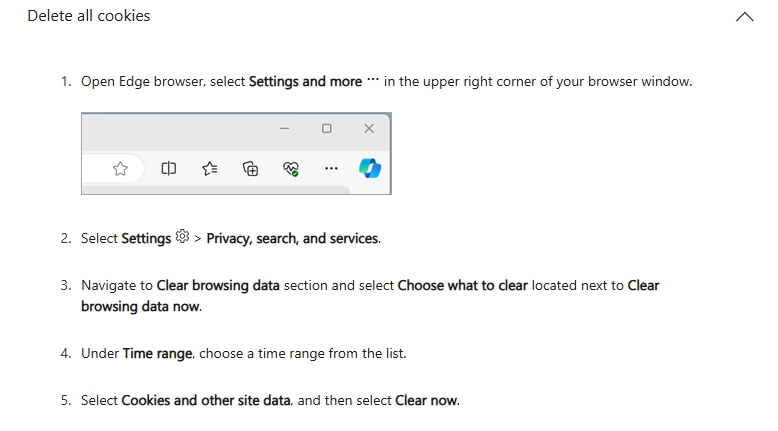
Task: Click the inline ellipsis icon in step one
Action: tap(373, 79)
